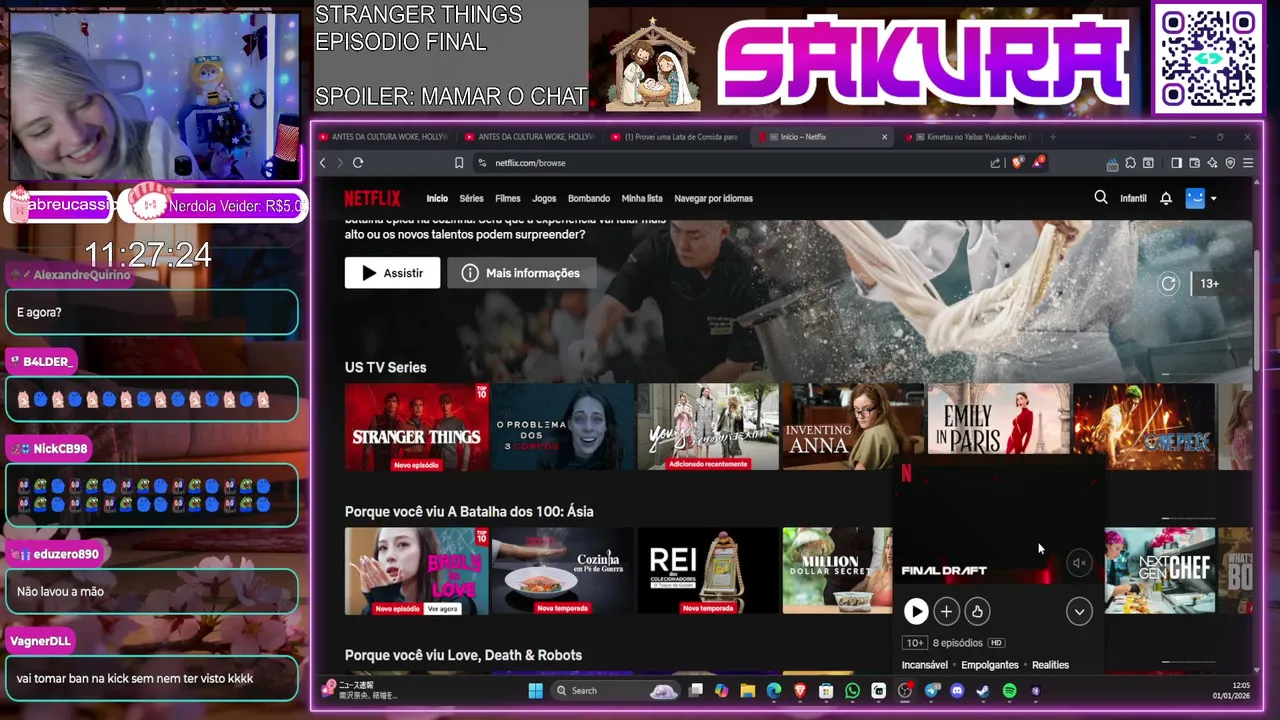Image resolution: width=1280 pixels, height=720 pixels.
Task: Click the Realities tag
Action: click(1050, 665)
